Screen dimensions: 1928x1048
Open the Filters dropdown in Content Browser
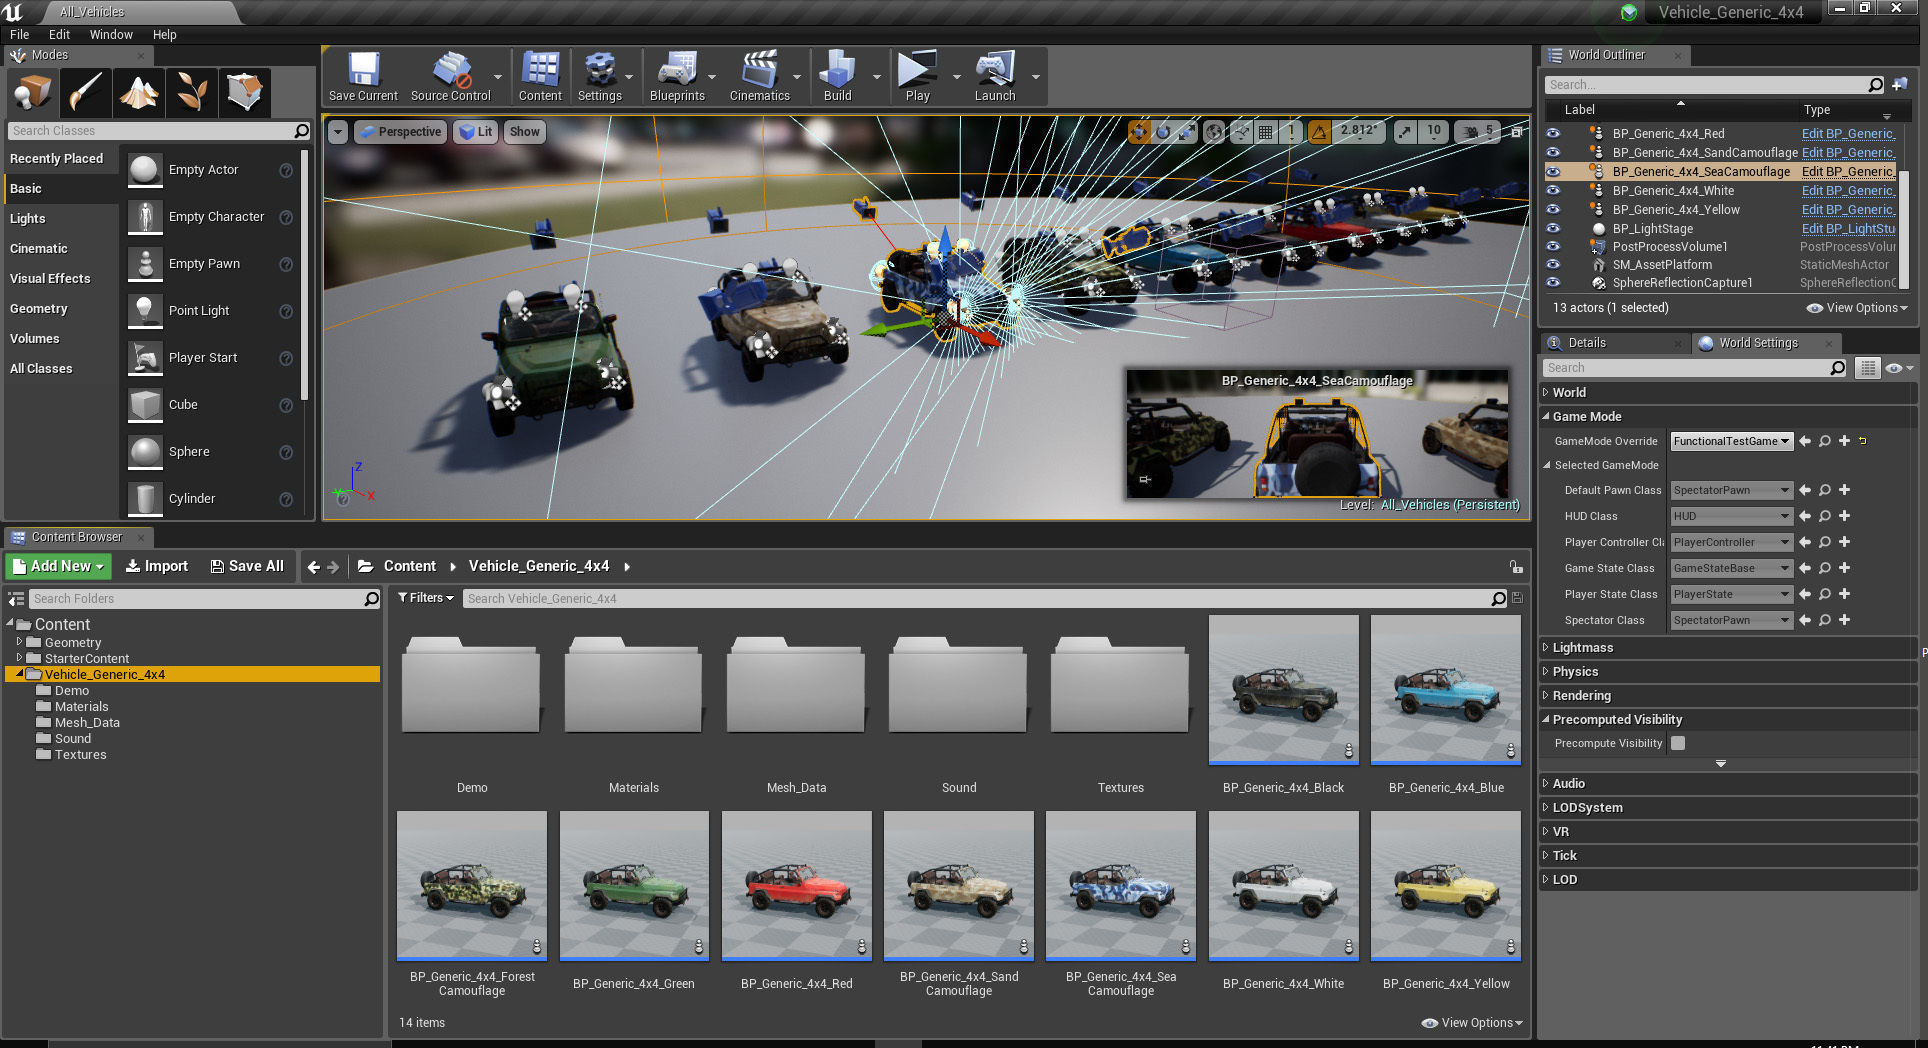[x=426, y=598]
